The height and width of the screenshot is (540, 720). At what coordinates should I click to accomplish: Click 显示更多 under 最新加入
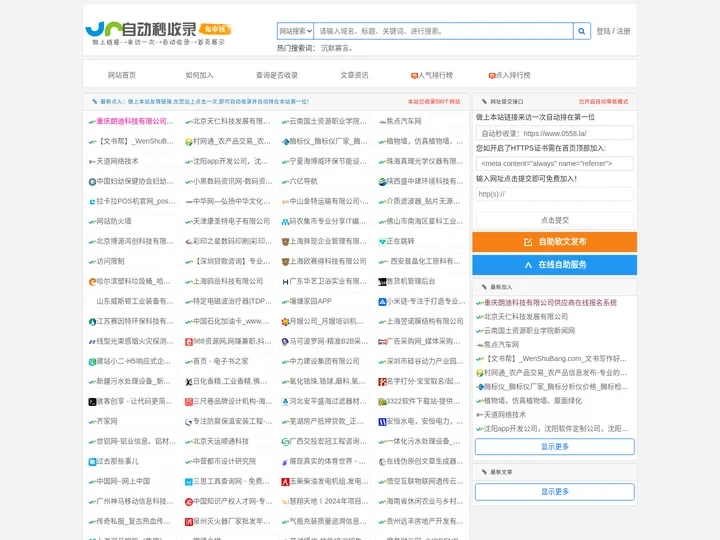tap(555, 446)
